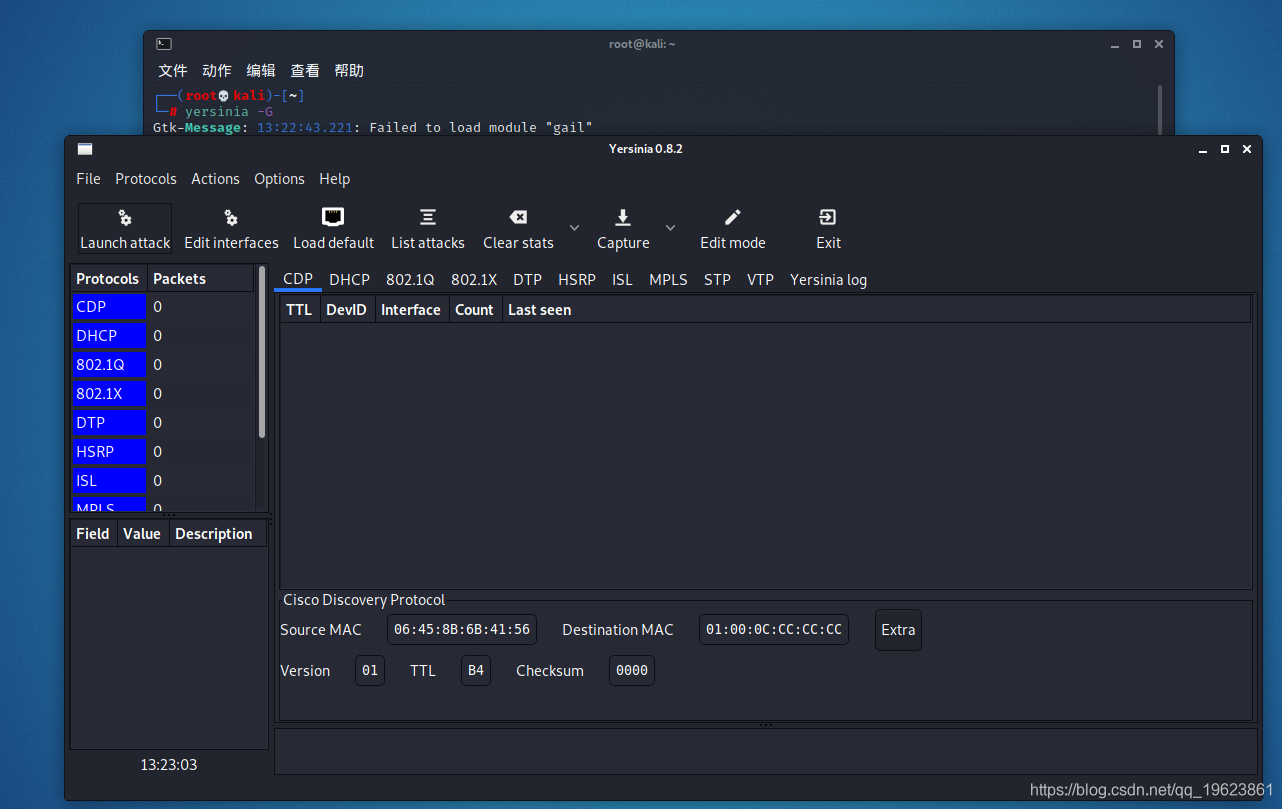The height and width of the screenshot is (809, 1282).
Task: Click the Destination MAC input field
Action: click(774, 630)
